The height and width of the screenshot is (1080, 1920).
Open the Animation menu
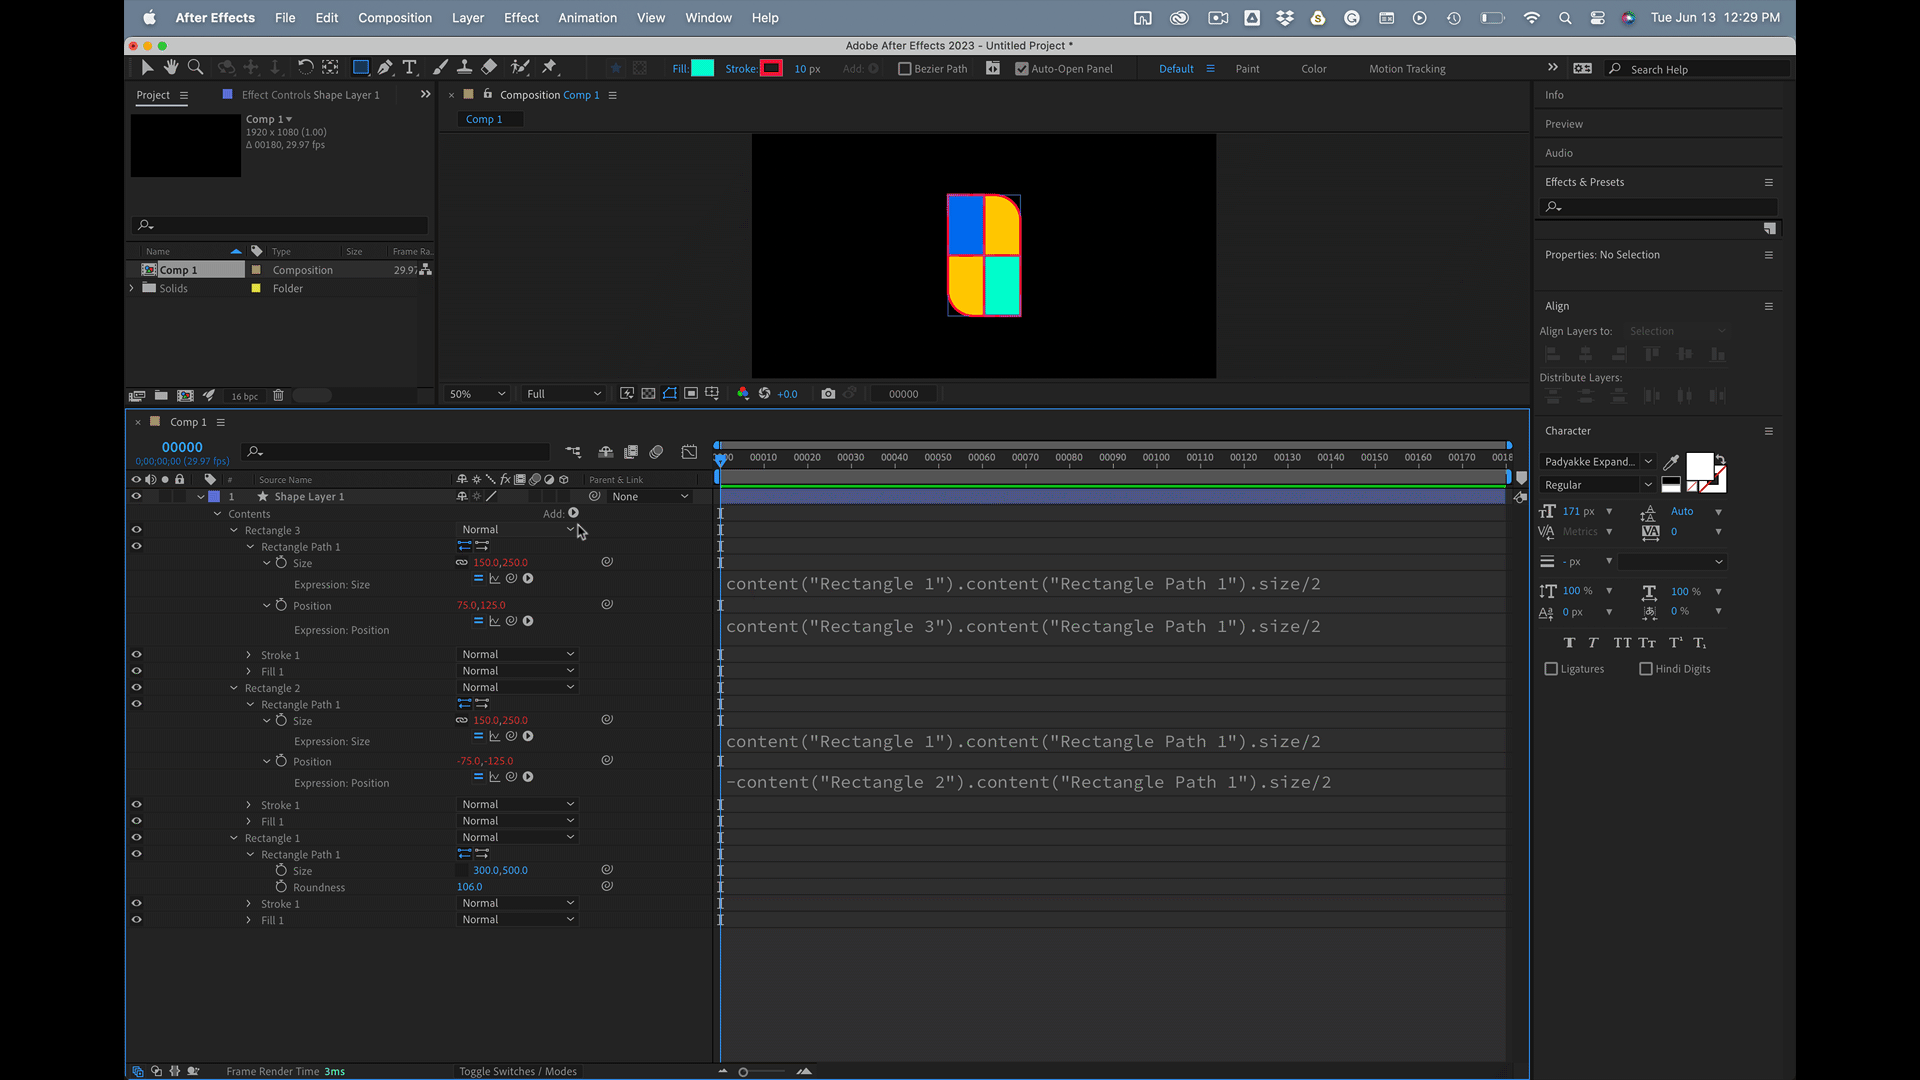pos(587,18)
